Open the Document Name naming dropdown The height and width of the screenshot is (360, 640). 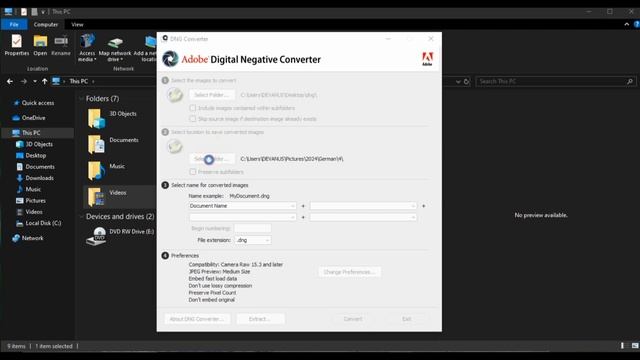point(242,206)
